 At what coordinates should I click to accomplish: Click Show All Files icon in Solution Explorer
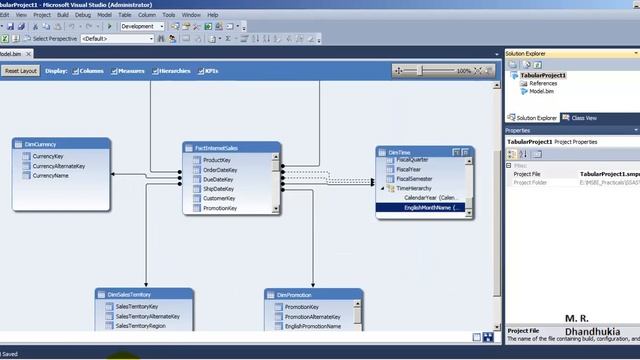point(526,65)
